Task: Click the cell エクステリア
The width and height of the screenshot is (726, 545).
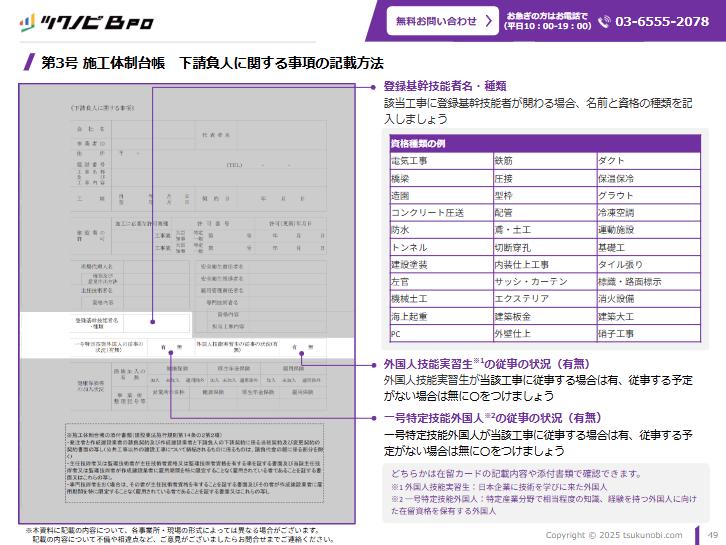Action: coord(545,299)
